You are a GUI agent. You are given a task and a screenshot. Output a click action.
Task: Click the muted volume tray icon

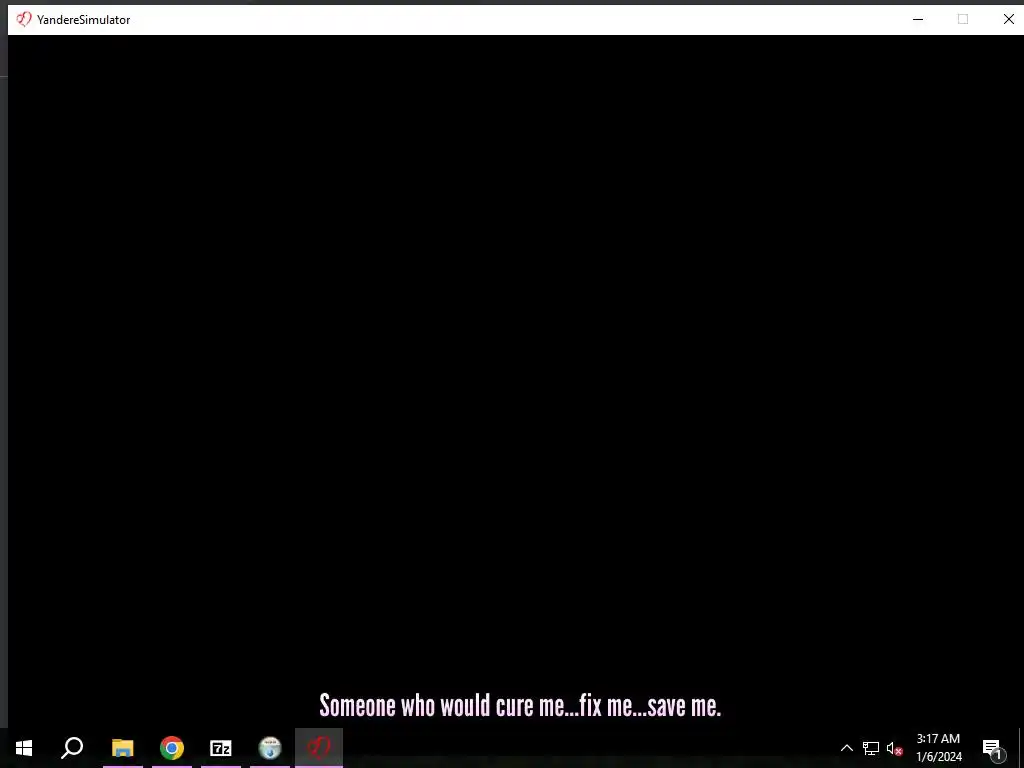point(895,748)
